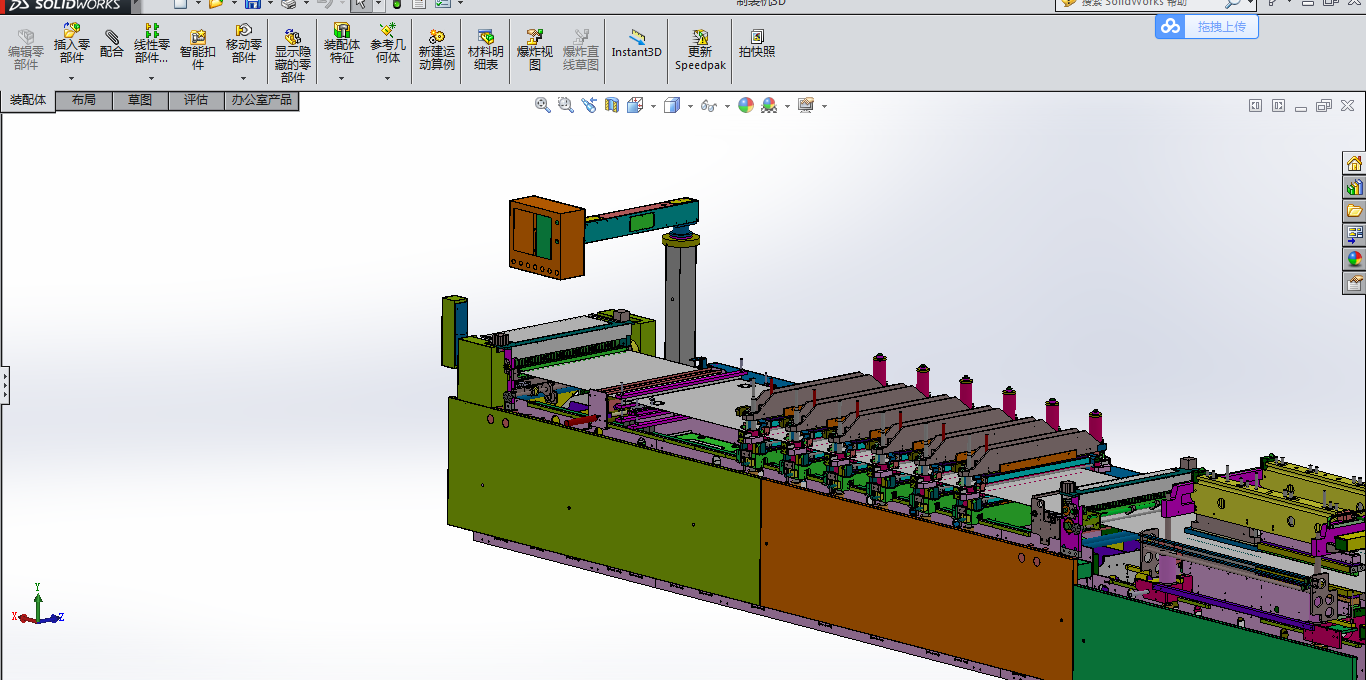
Task: Open 材料明细表 (Bill of Materials)
Action: coord(485,38)
